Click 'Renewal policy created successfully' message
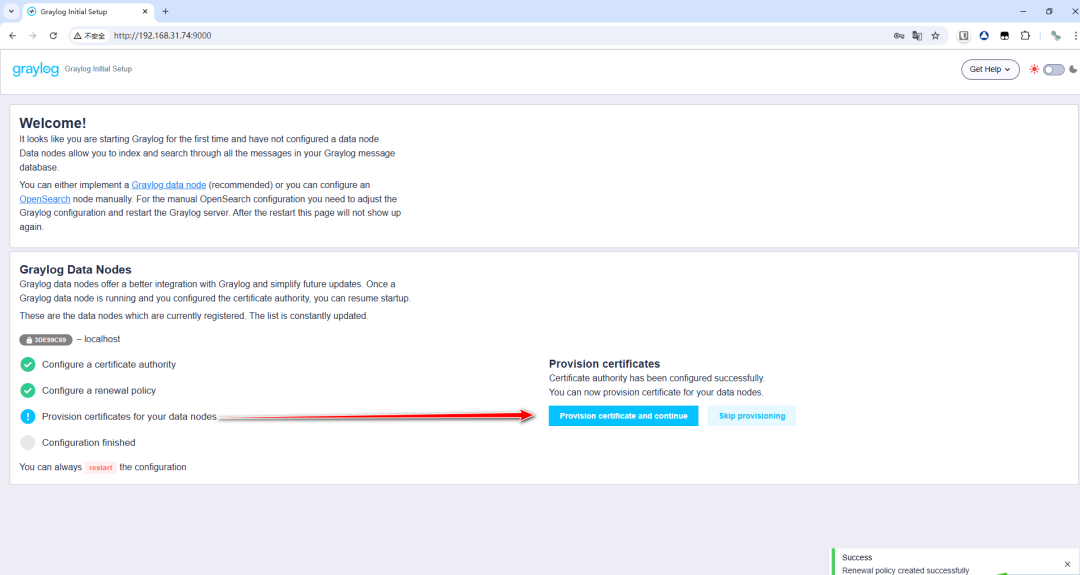 coord(905,571)
